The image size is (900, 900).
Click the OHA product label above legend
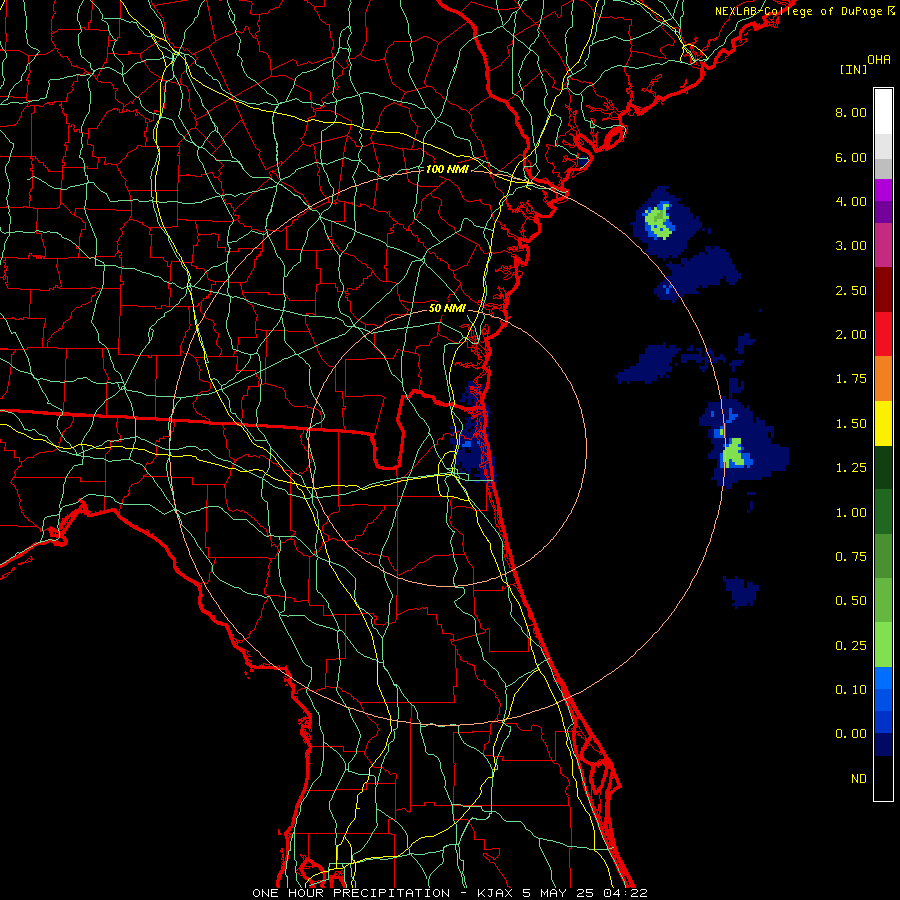[x=879, y=60]
